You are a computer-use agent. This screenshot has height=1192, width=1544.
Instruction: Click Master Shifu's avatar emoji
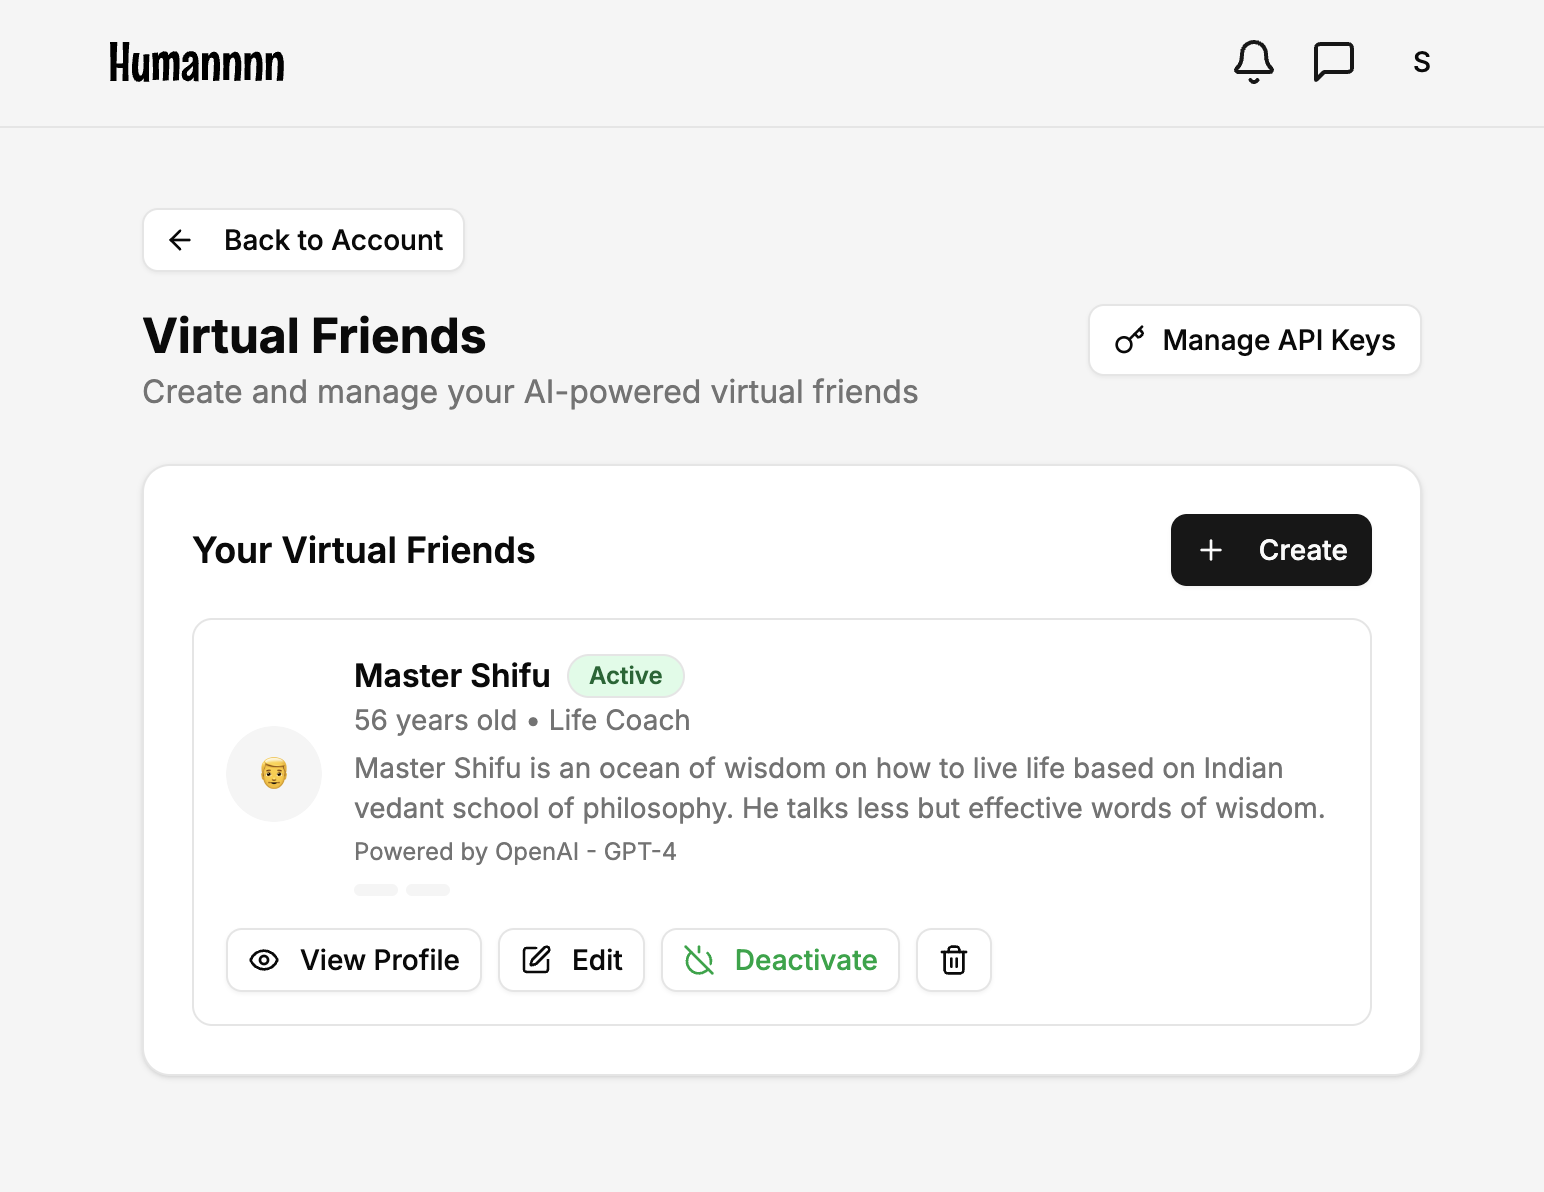pos(274,774)
